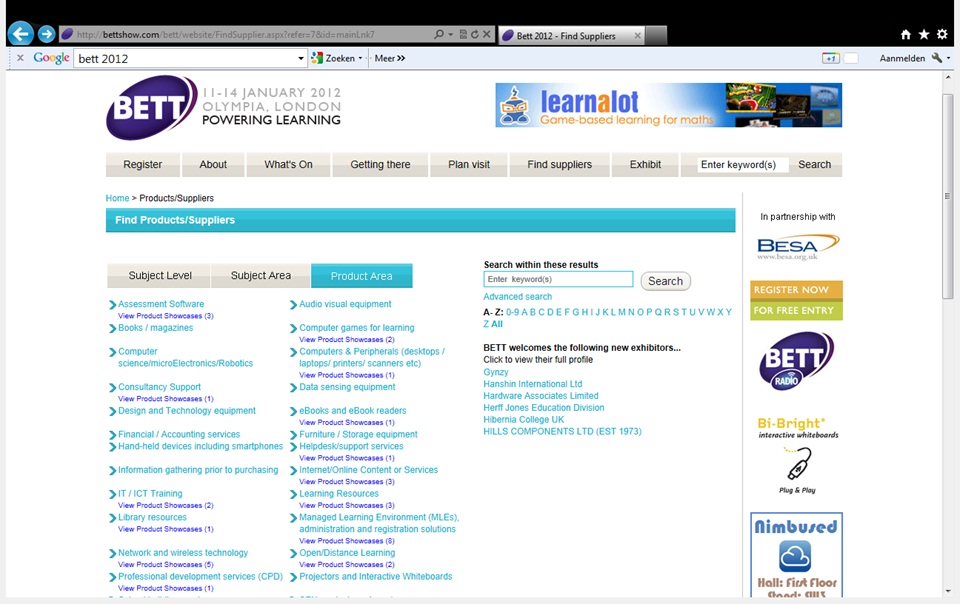Open favorites with the star icon
Viewport: 960px width, 604px height.
pyautogui.click(x=923, y=34)
